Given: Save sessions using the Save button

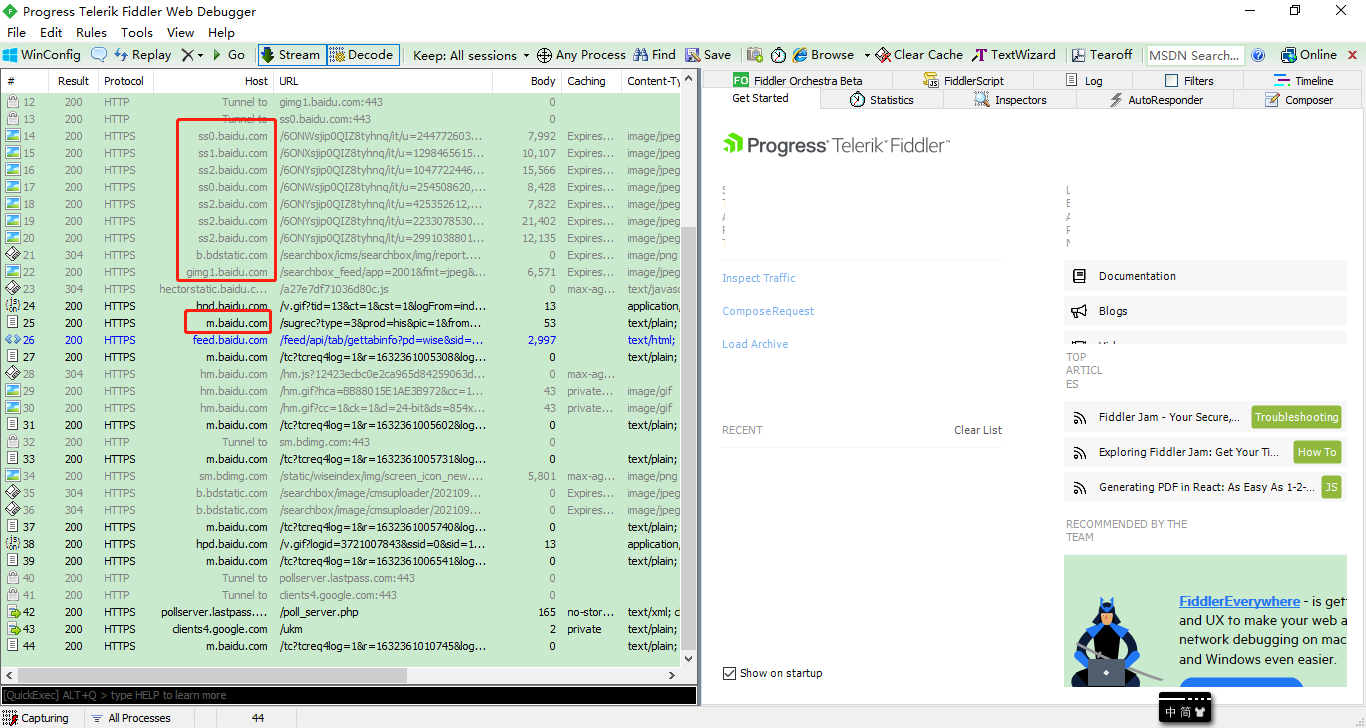Looking at the screenshot, I should [707, 55].
